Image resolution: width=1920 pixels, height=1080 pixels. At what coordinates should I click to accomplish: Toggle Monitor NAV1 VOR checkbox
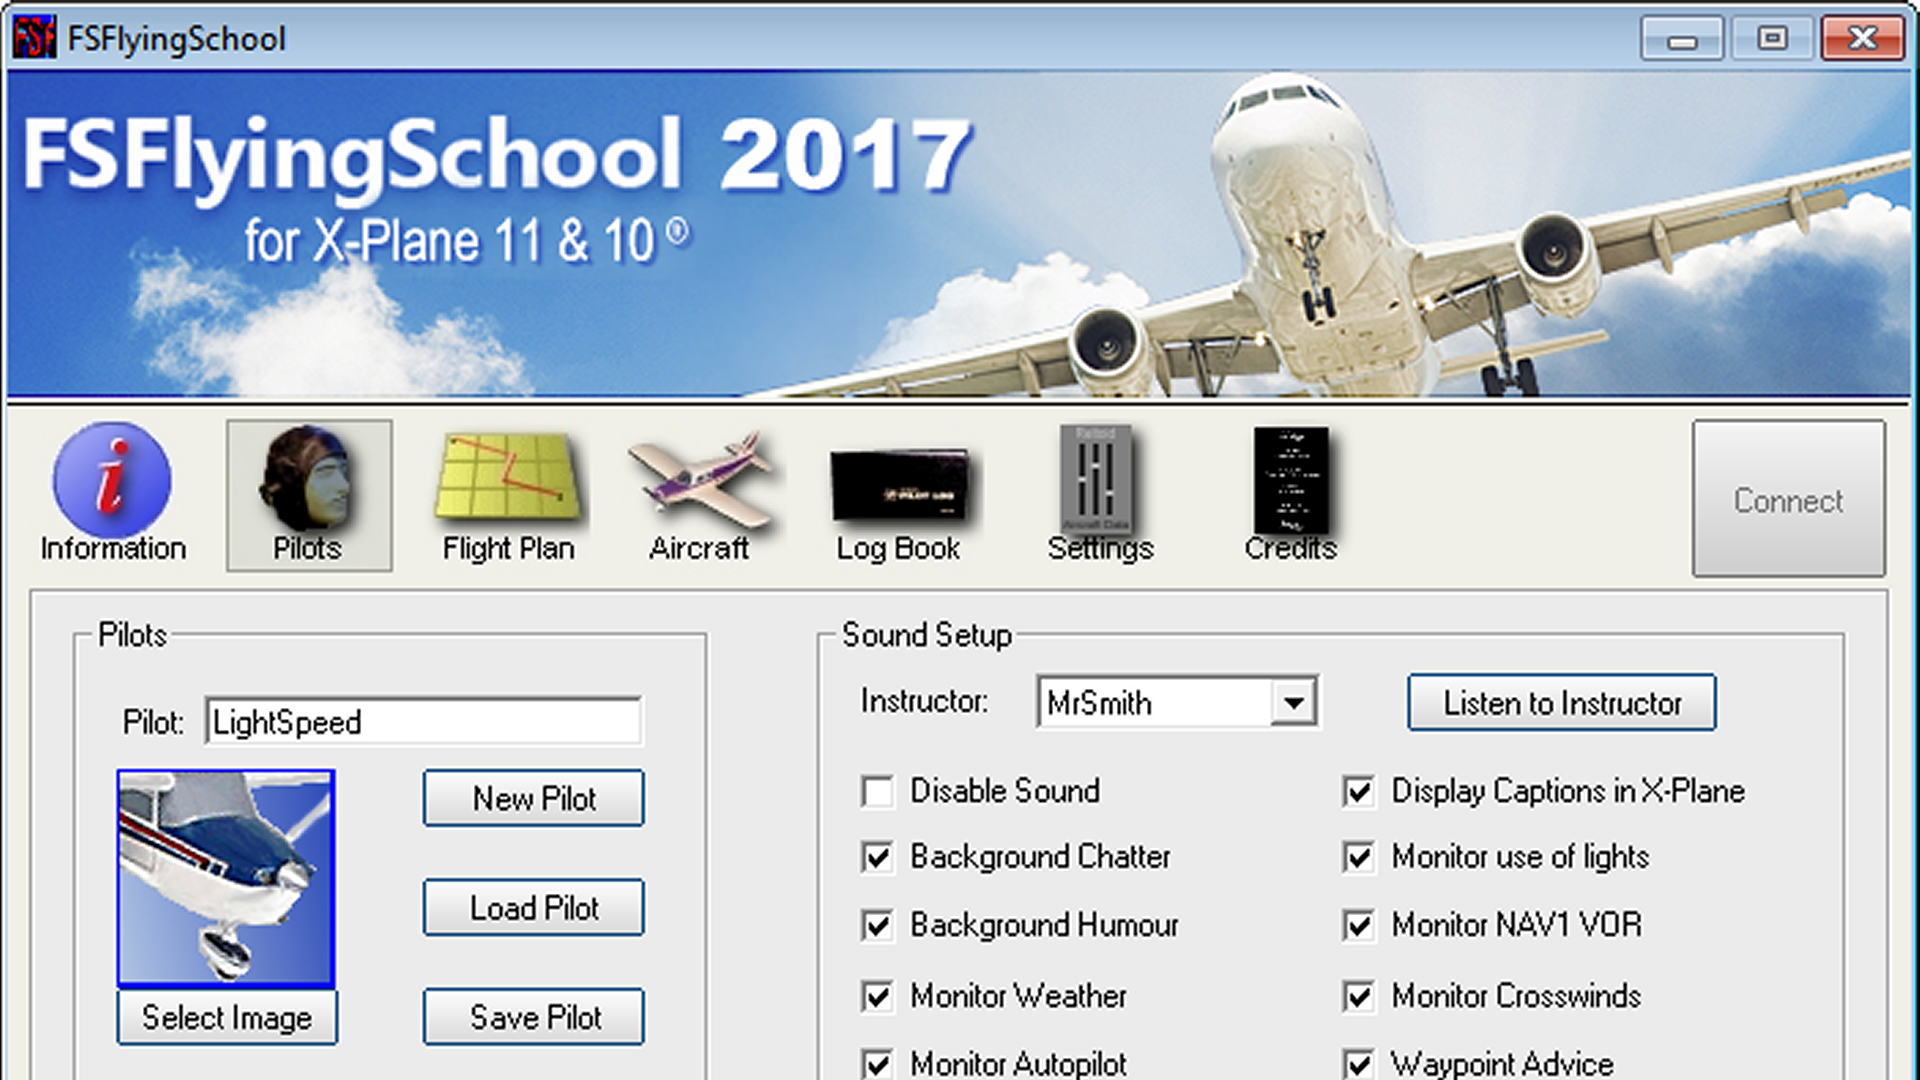coord(1359,925)
